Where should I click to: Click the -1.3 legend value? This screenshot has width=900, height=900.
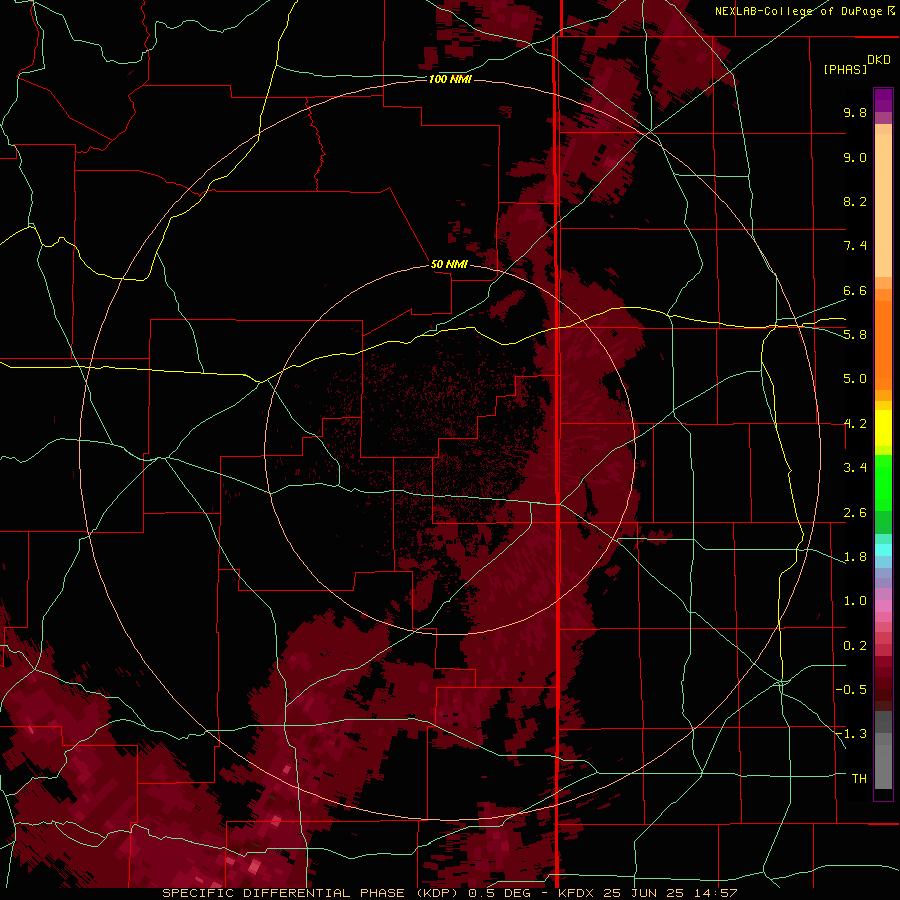[851, 734]
